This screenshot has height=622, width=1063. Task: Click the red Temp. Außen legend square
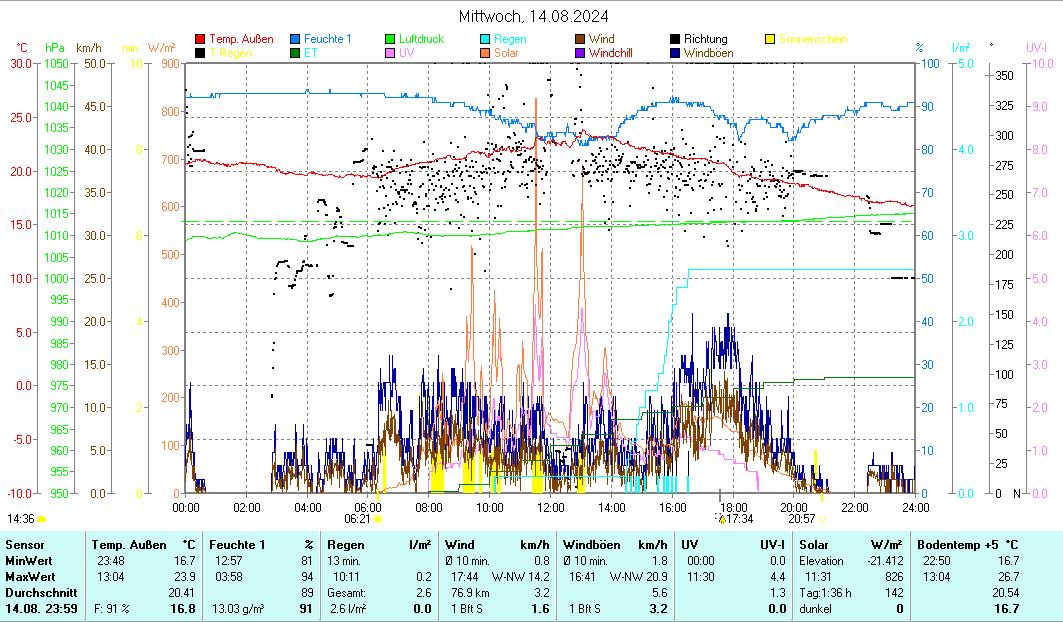tap(200, 40)
